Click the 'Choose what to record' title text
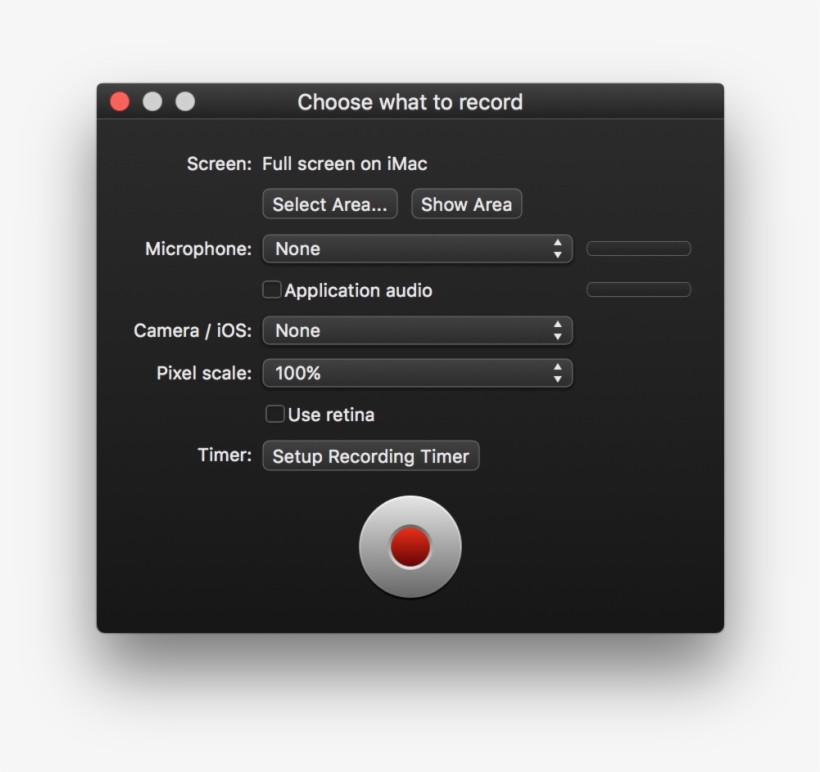Viewport: 820px width, 772px height. point(410,102)
